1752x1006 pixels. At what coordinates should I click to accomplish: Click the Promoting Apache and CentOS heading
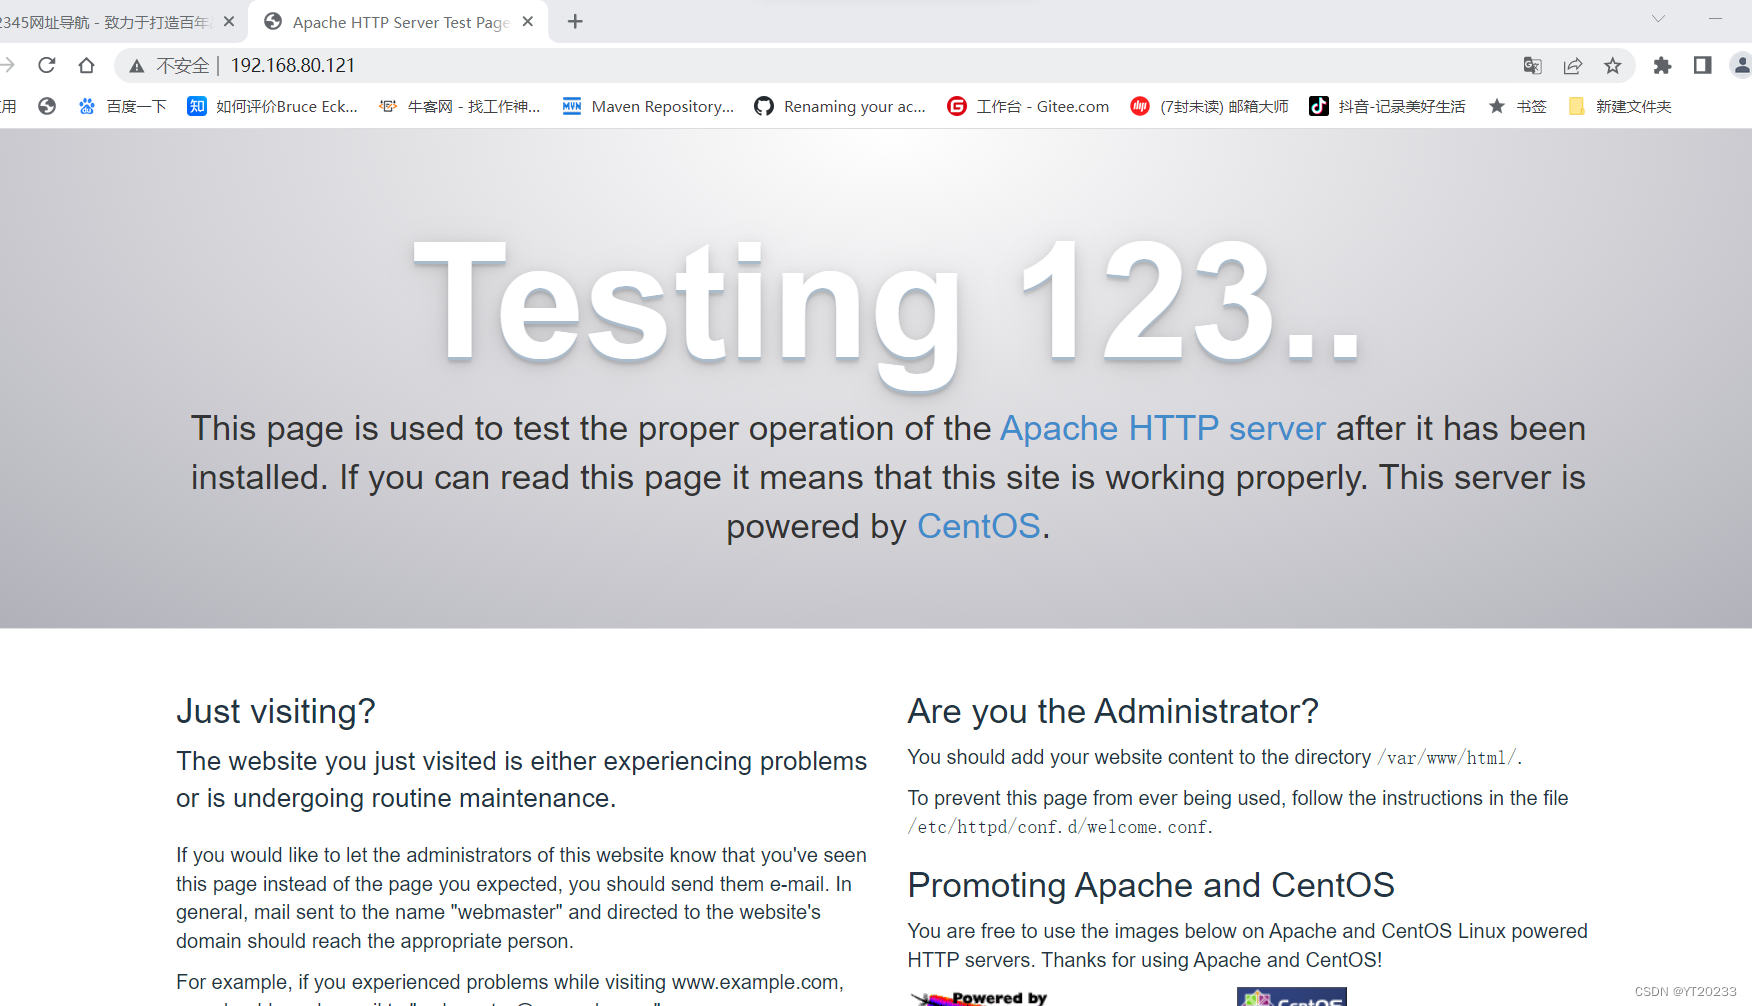point(1151,885)
